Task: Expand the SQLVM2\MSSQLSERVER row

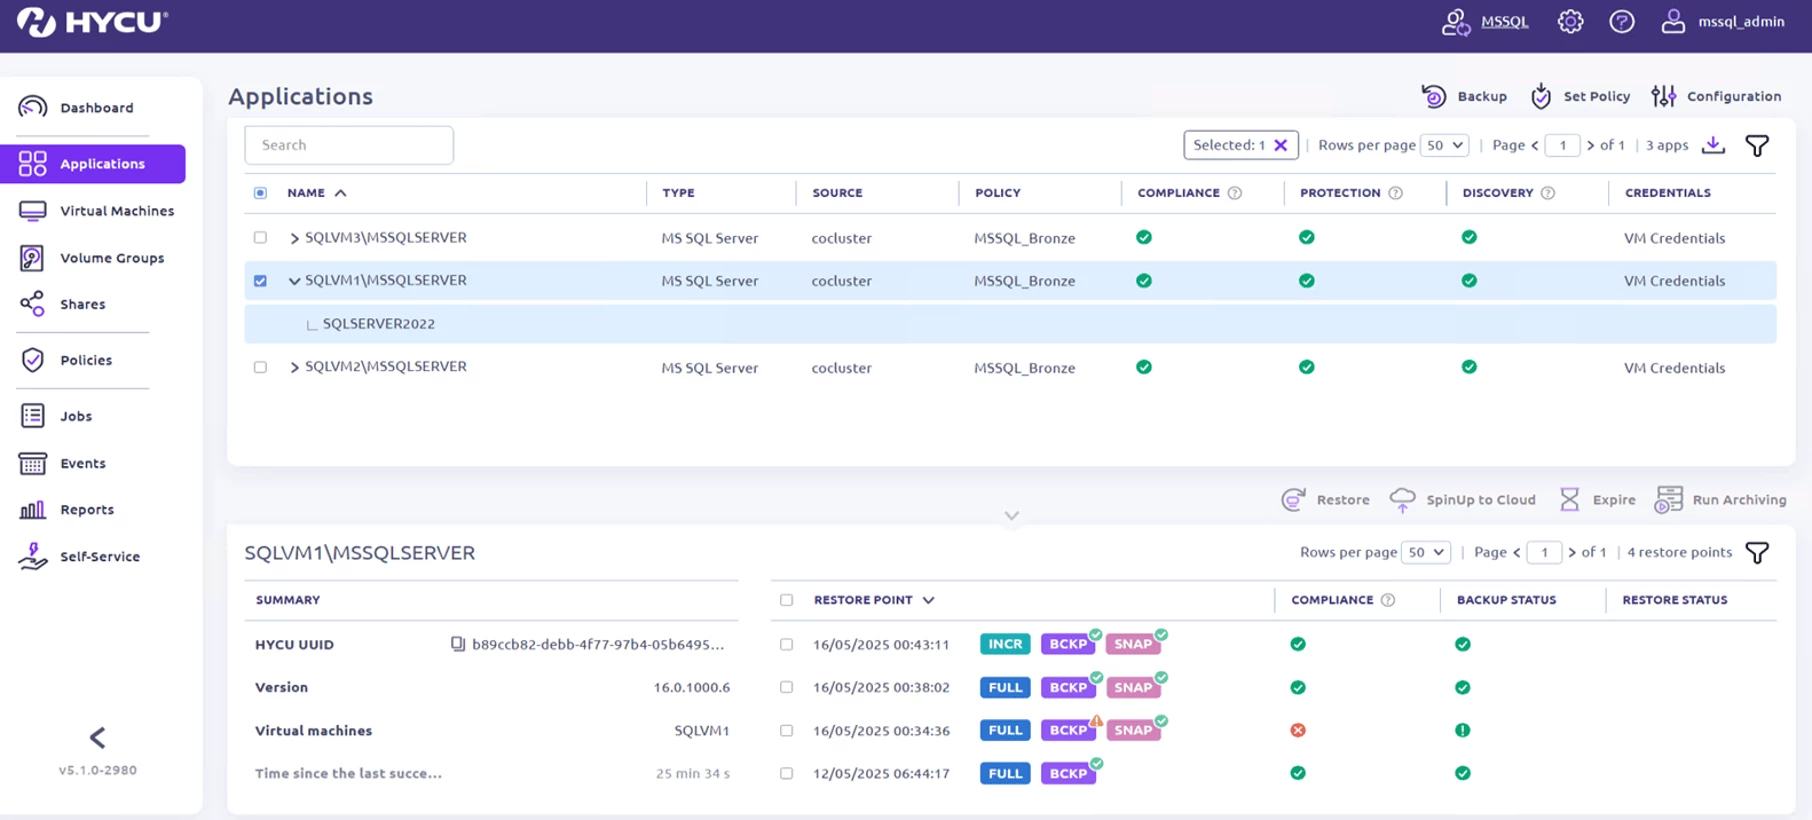Action: [294, 367]
